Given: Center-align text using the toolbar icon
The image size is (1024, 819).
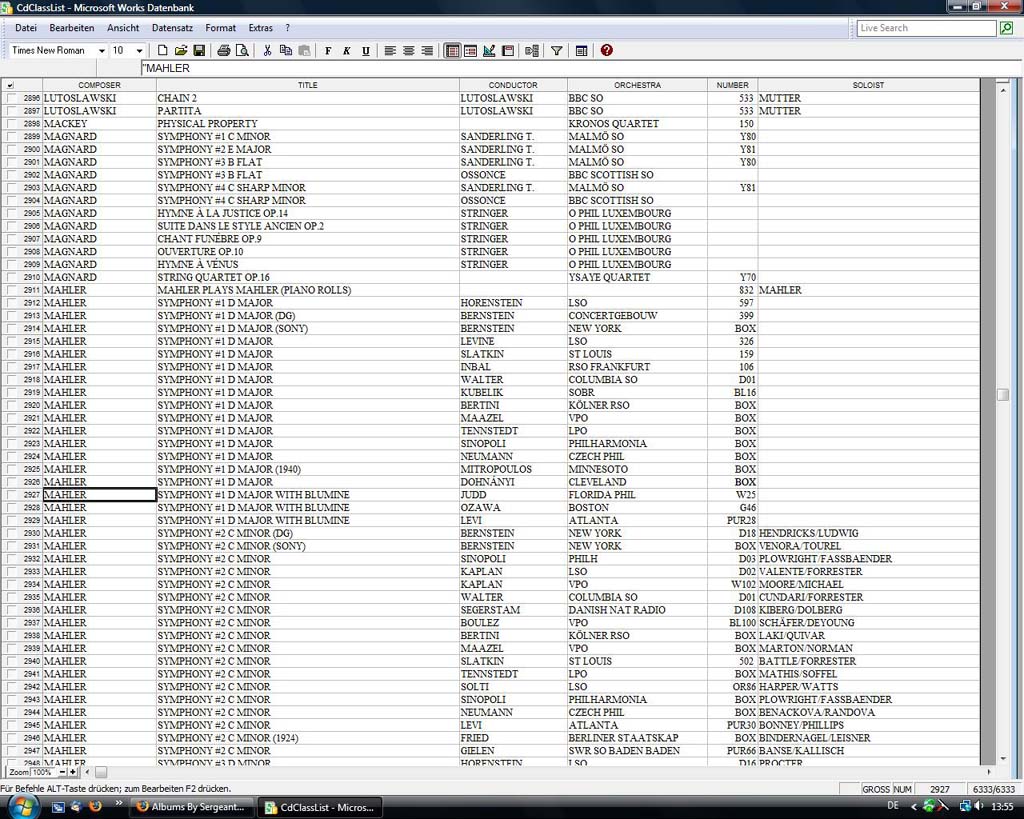Looking at the screenshot, I should [x=408, y=51].
